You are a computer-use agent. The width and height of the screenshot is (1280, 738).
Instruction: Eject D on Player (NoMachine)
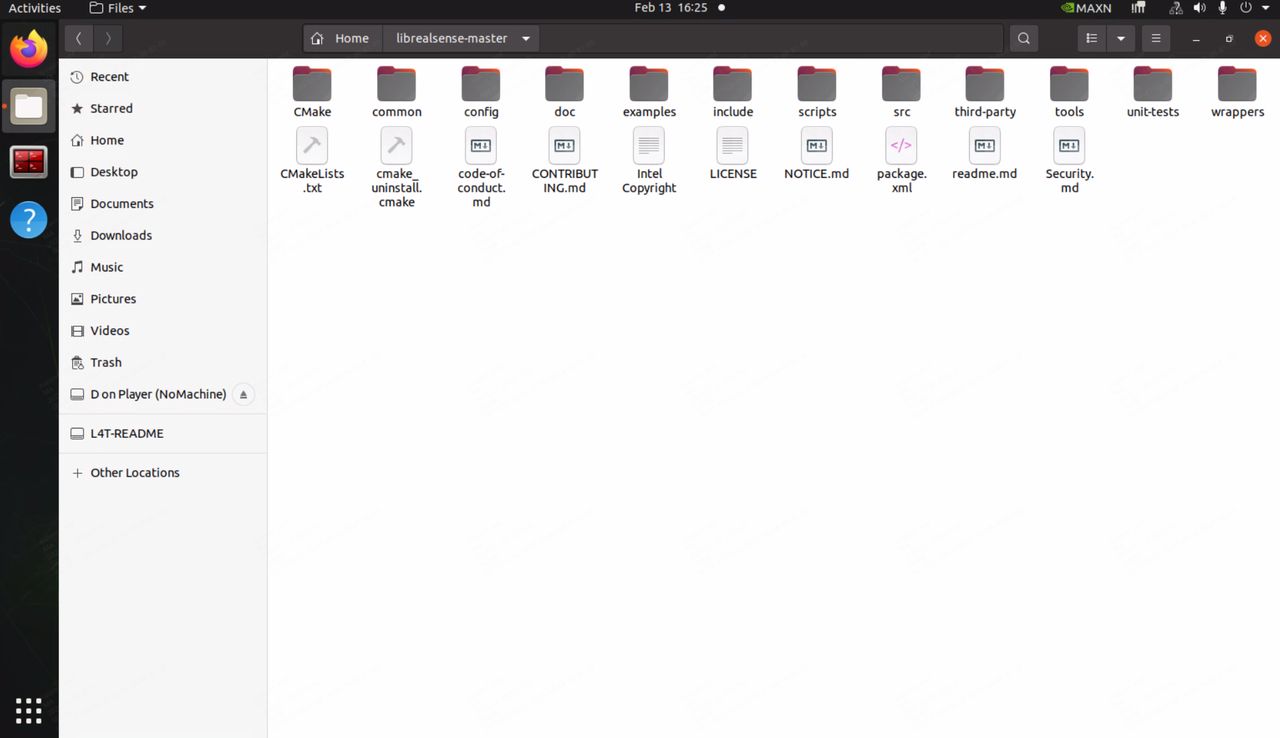[x=243, y=394]
